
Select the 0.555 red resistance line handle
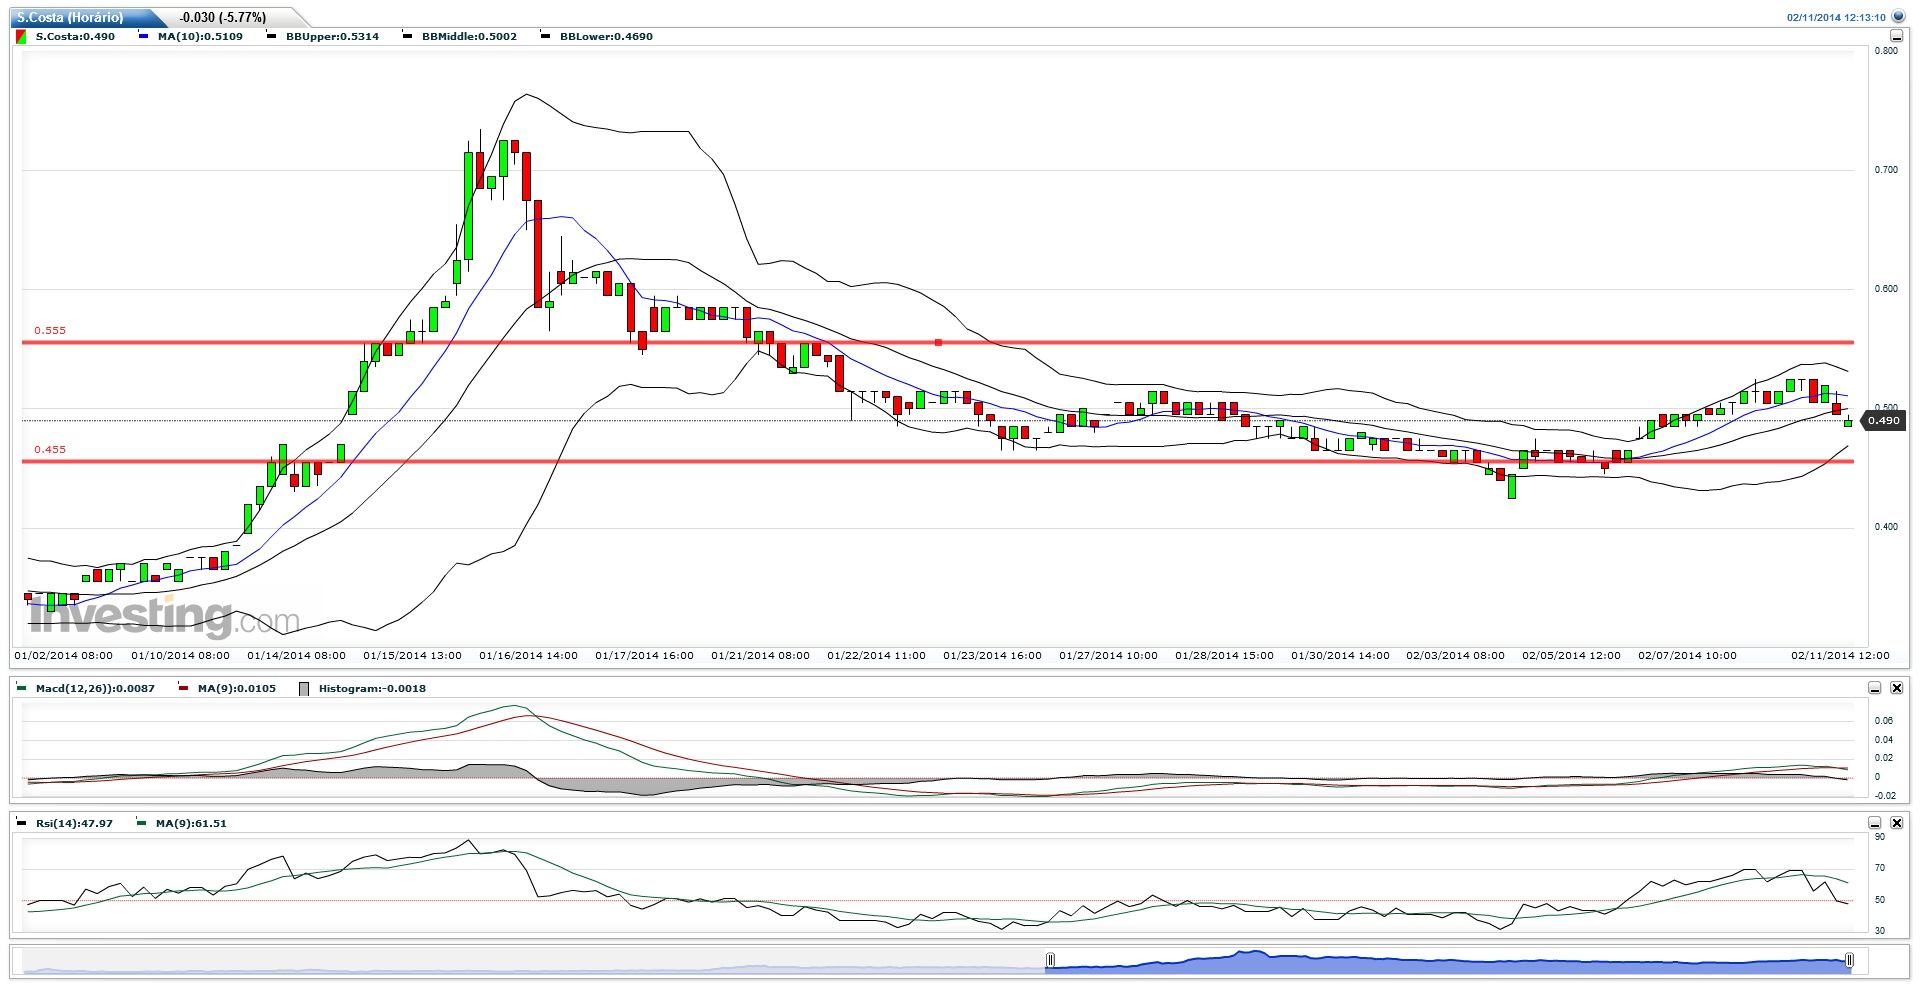click(938, 343)
